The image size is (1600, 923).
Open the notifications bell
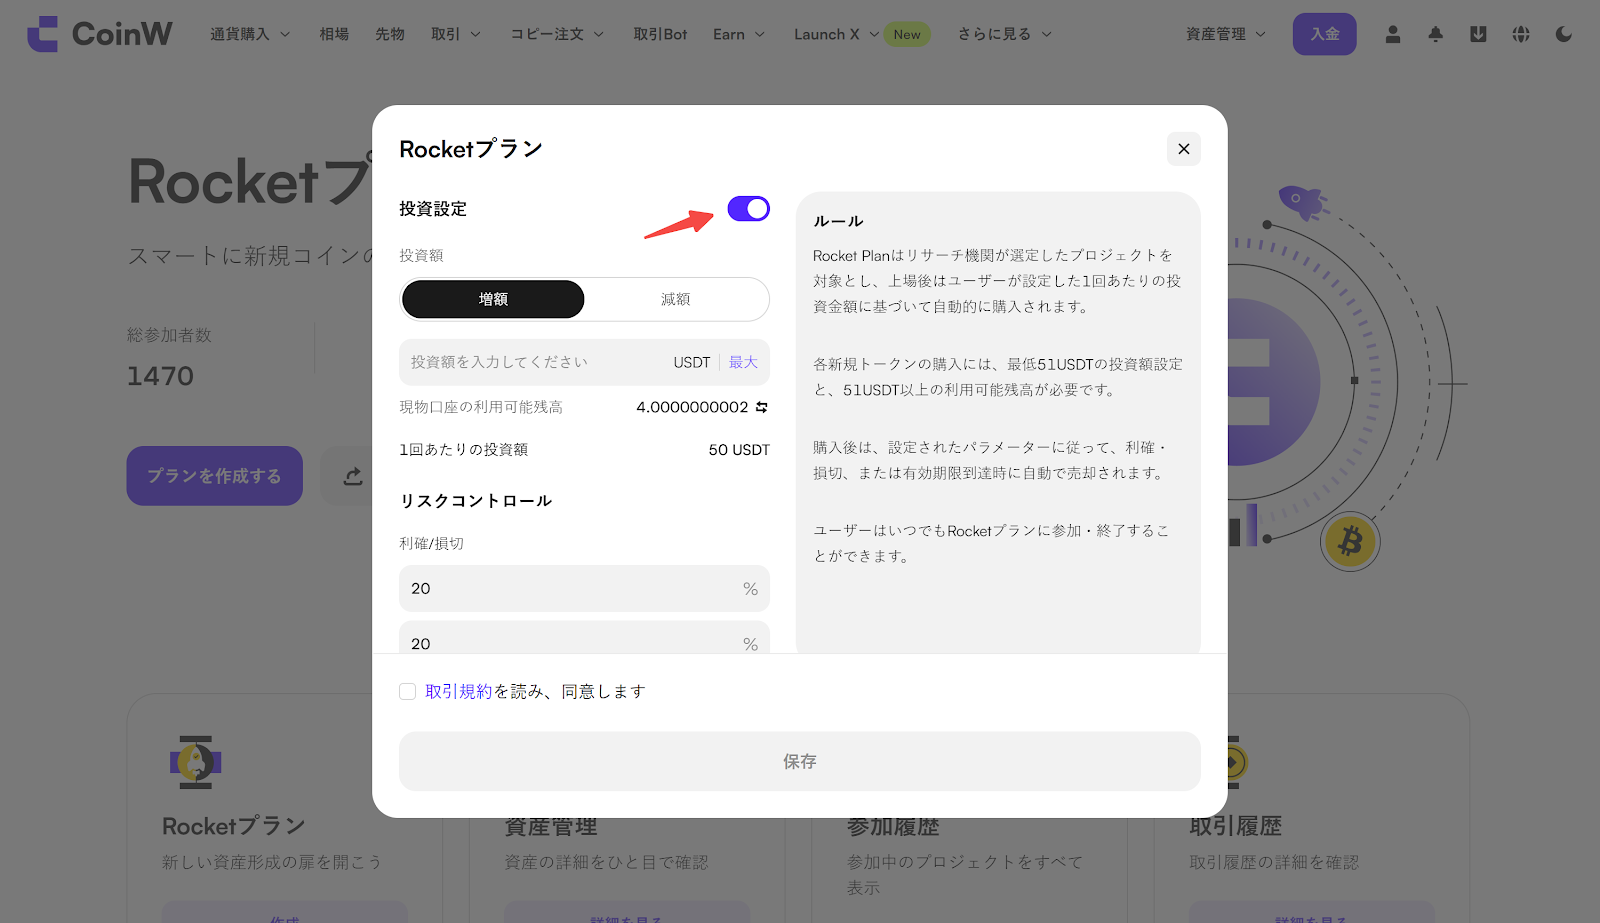(1435, 34)
